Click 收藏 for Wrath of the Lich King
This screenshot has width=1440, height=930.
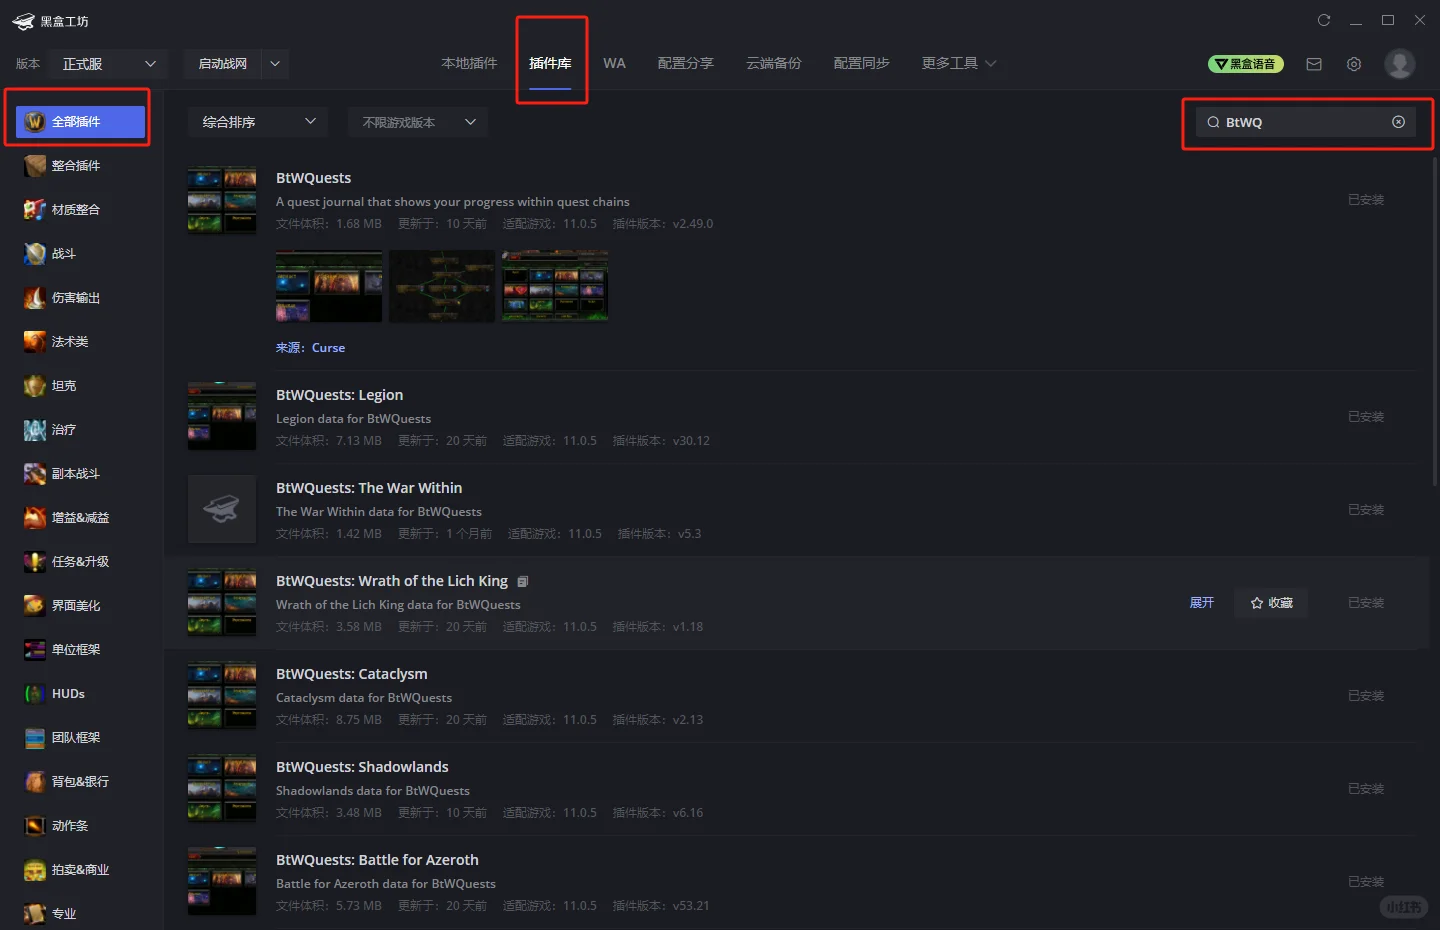tap(1271, 603)
